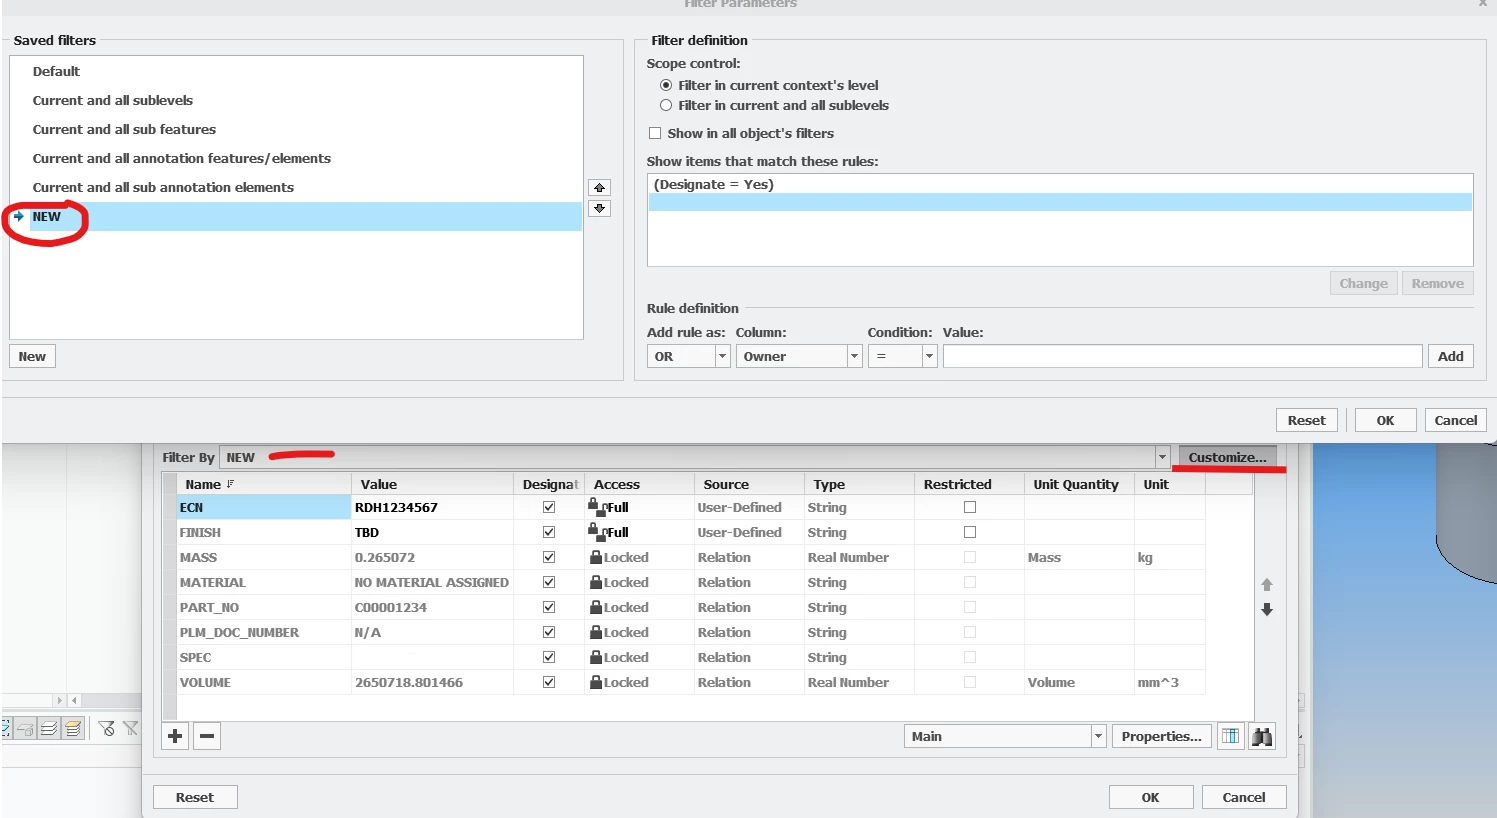Viewport: 1497px width, 818px height.
Task: Delete parameter with minus button
Action: click(207, 736)
